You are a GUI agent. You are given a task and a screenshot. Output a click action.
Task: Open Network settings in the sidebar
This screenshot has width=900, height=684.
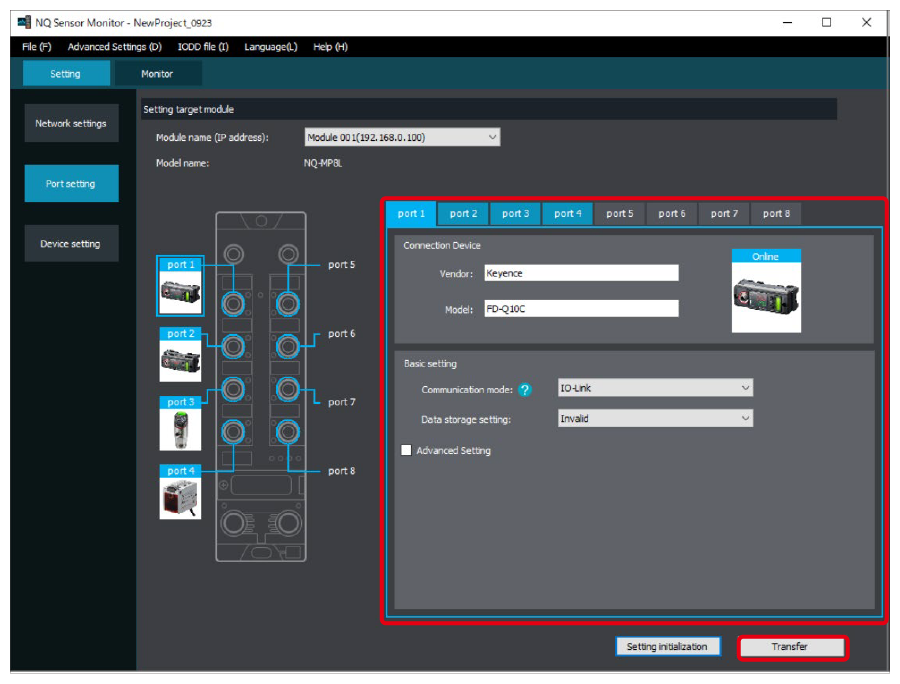click(71, 124)
